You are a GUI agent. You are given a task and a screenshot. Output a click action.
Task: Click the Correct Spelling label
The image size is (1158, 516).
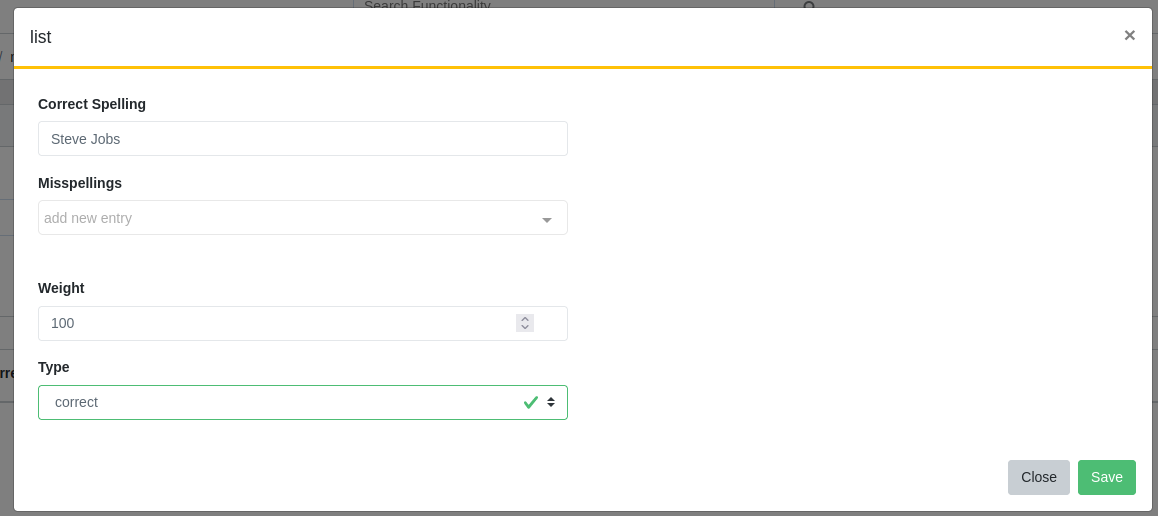click(x=92, y=104)
